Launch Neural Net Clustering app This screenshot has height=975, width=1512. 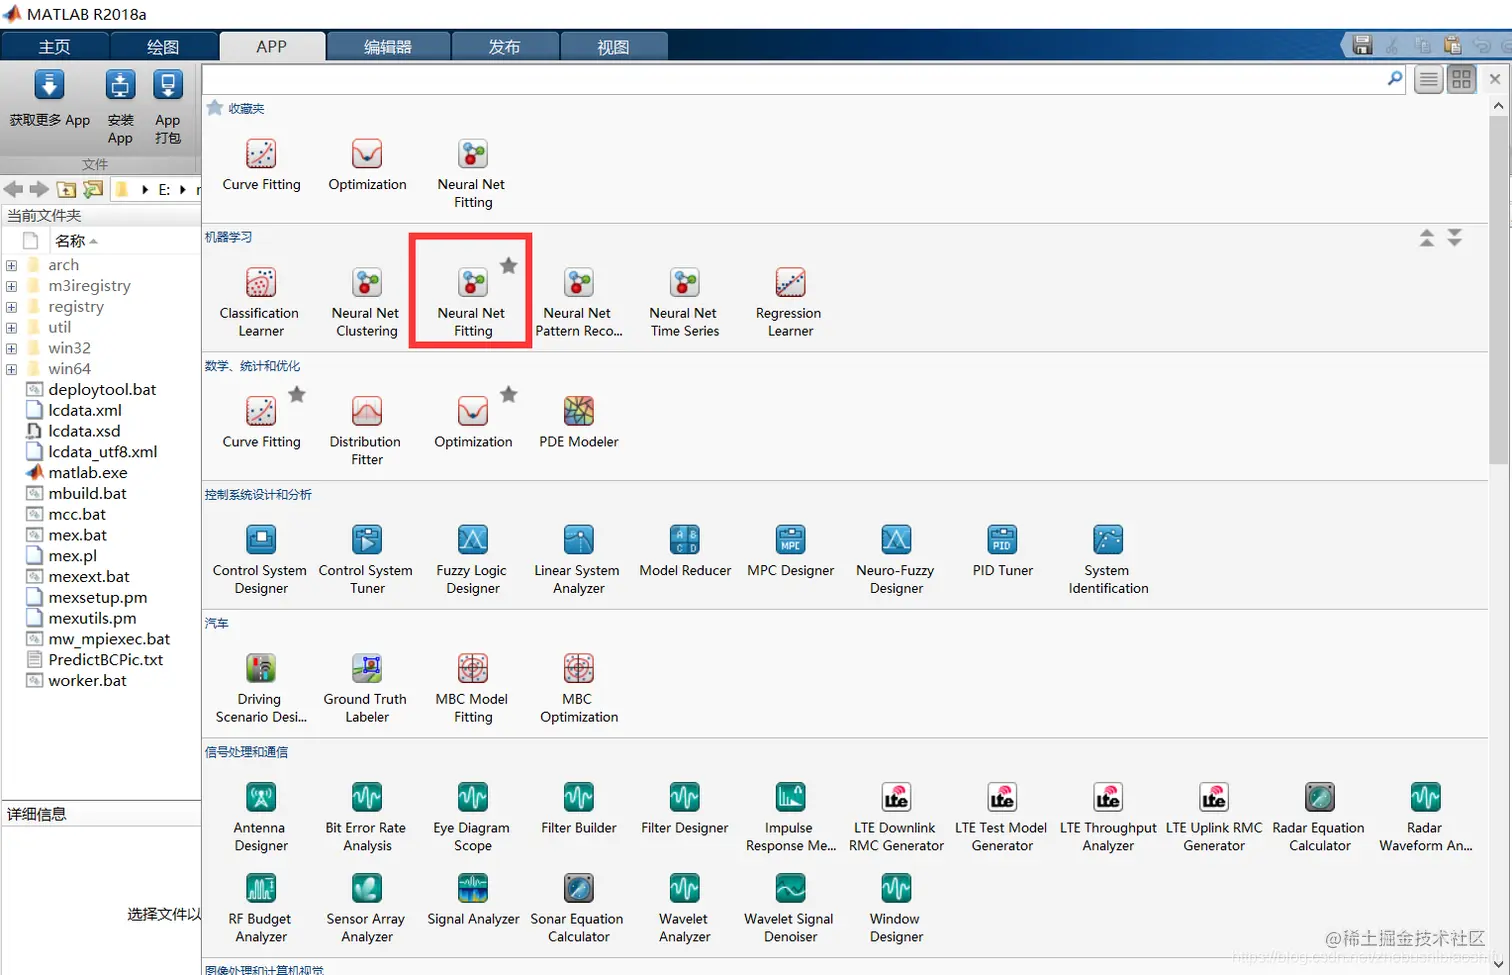pos(366,301)
